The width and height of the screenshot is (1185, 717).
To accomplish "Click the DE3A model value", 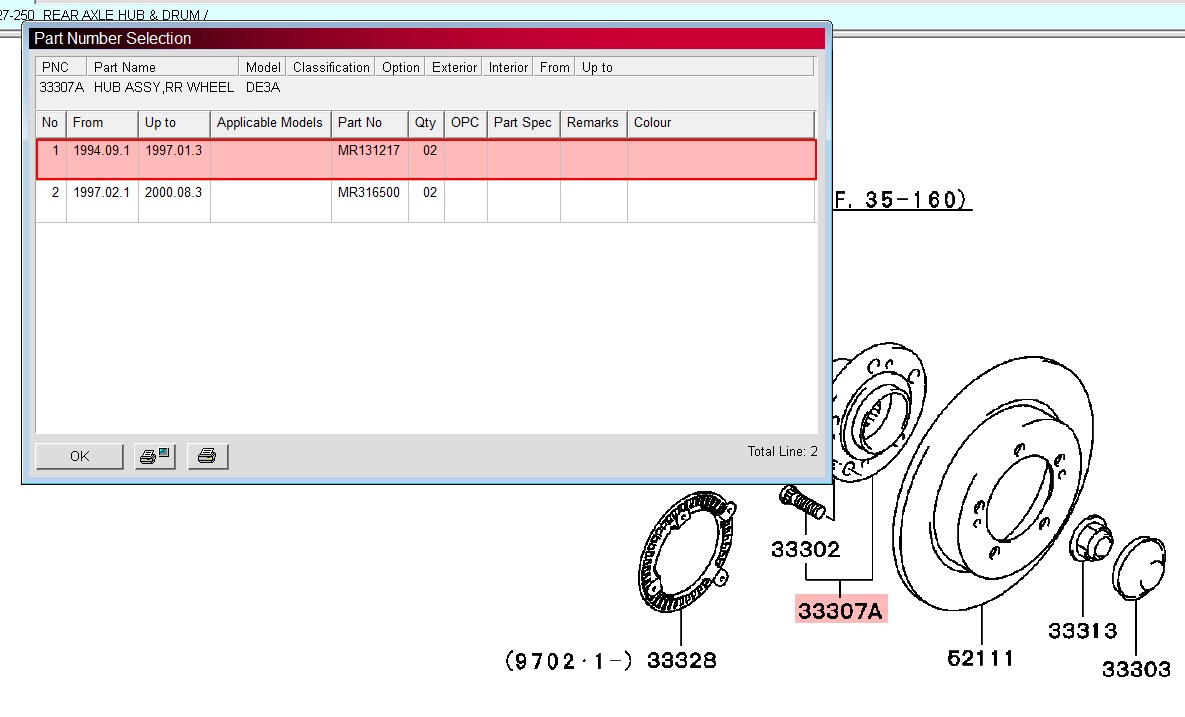I will point(263,88).
